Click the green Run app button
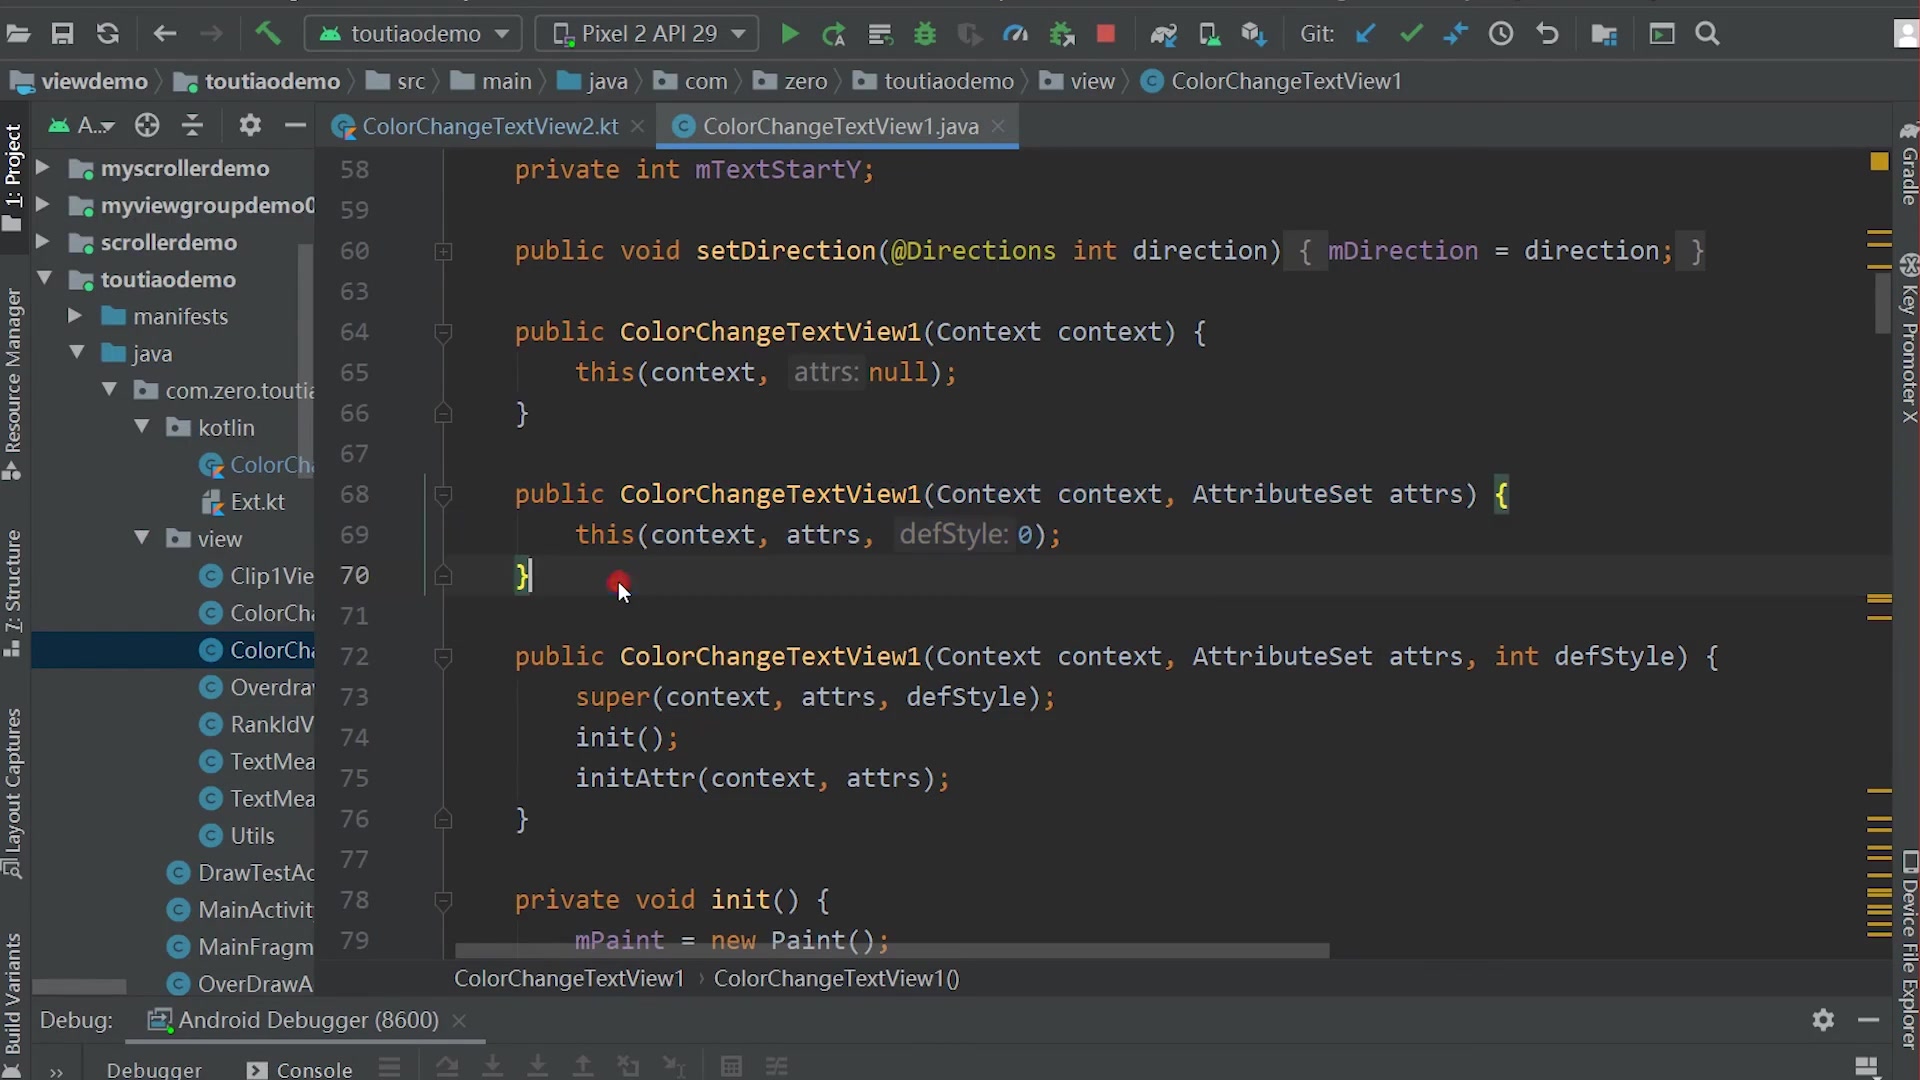The width and height of the screenshot is (1920, 1080). point(789,34)
